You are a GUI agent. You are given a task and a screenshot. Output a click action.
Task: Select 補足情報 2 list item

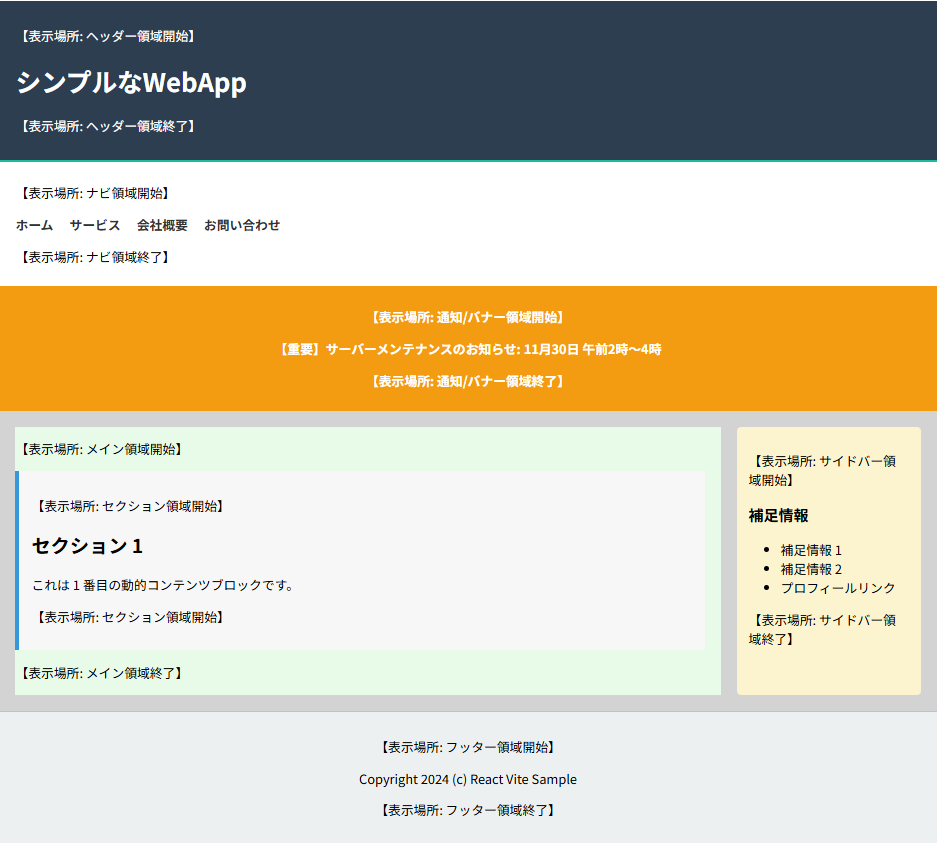pyautogui.click(x=811, y=569)
